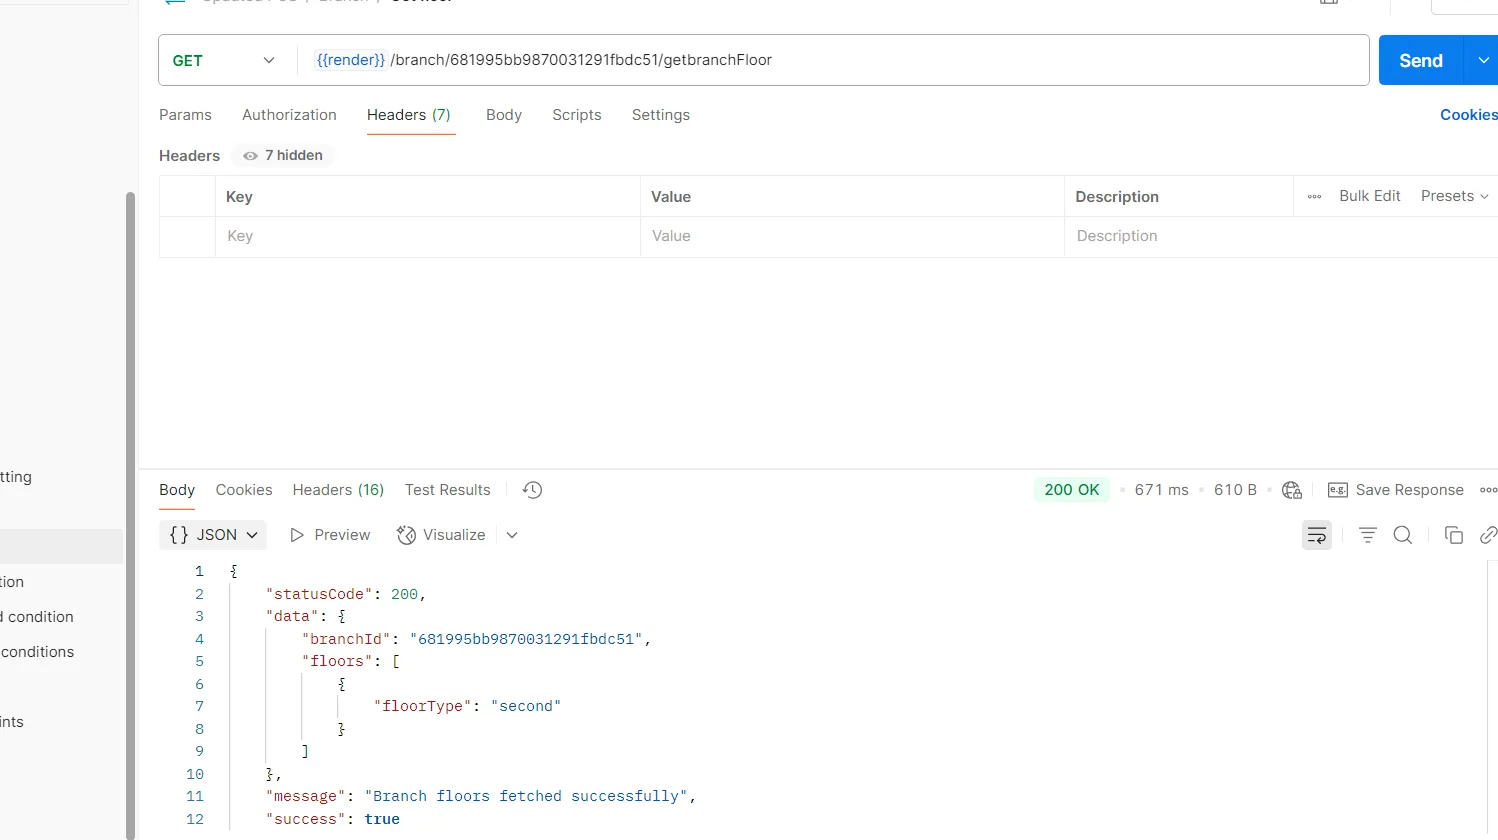The image size is (1498, 840).
Task: Toggle word wrap in response viewer
Action: coord(1316,536)
